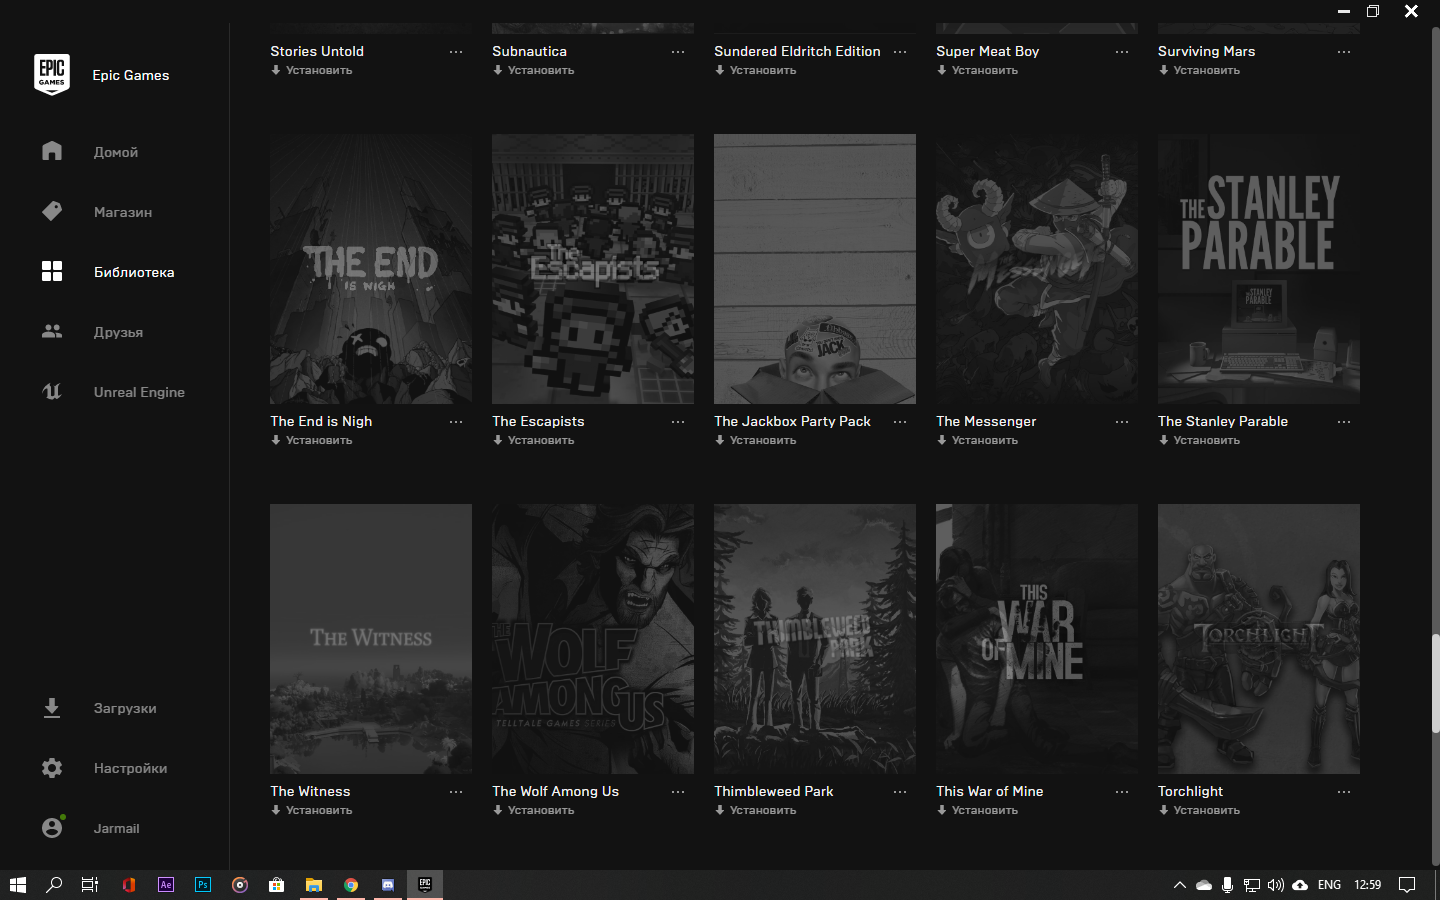Open Settings via gear icon
Image resolution: width=1440 pixels, height=900 pixels.
(x=52, y=768)
